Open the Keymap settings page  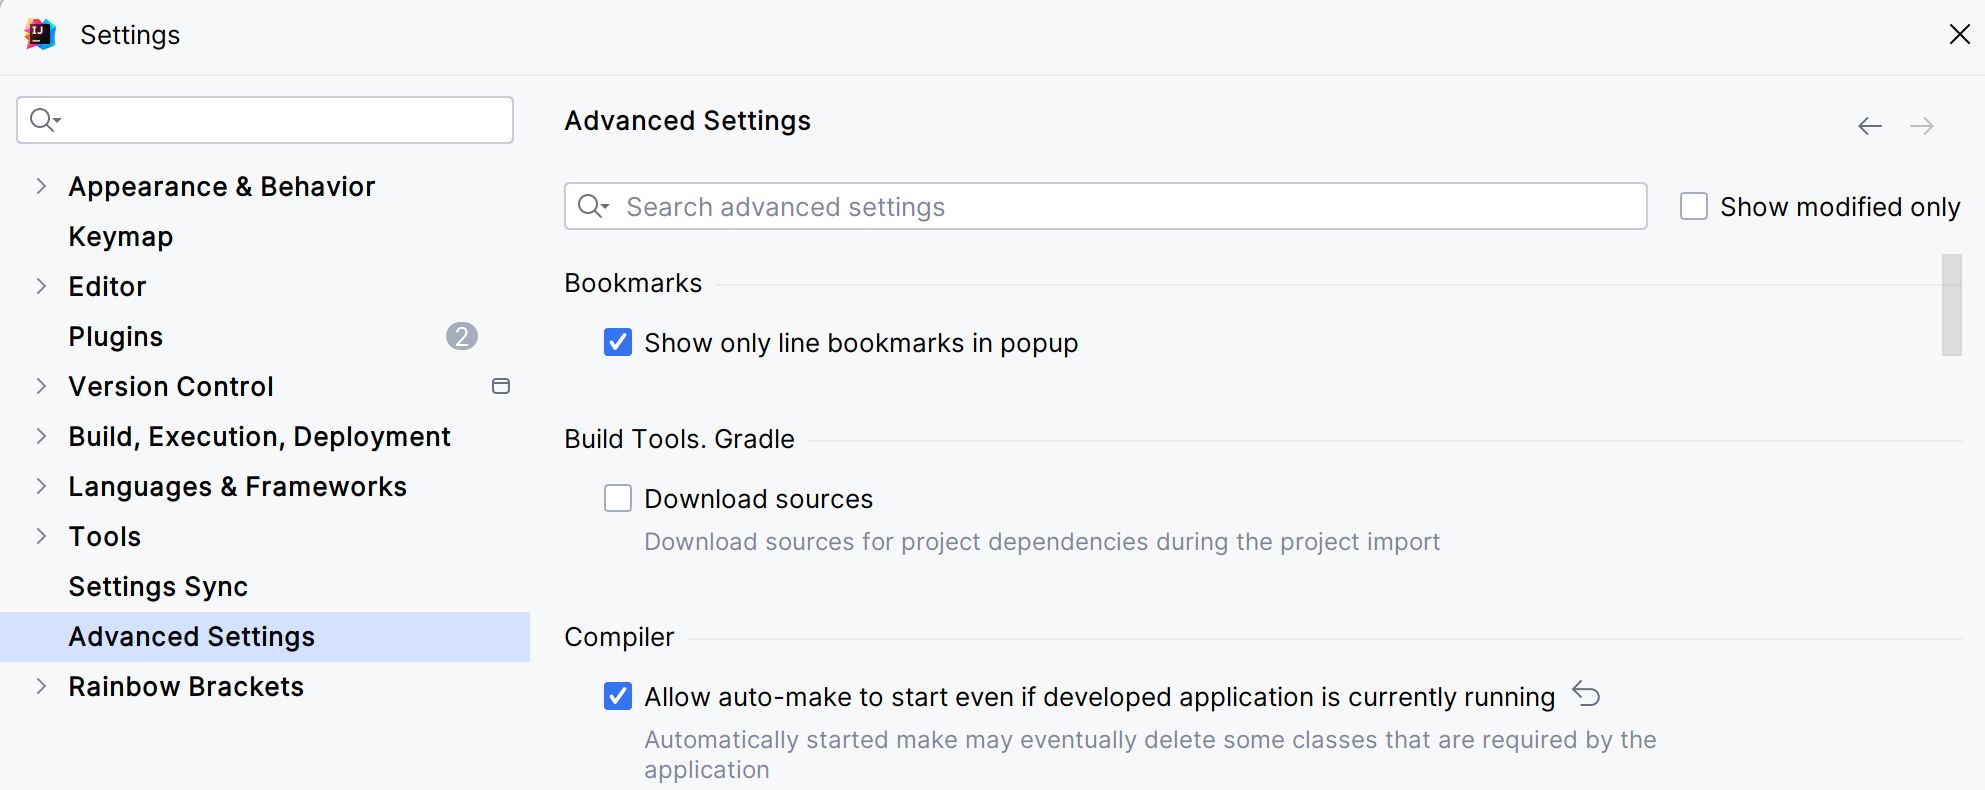[x=121, y=236]
